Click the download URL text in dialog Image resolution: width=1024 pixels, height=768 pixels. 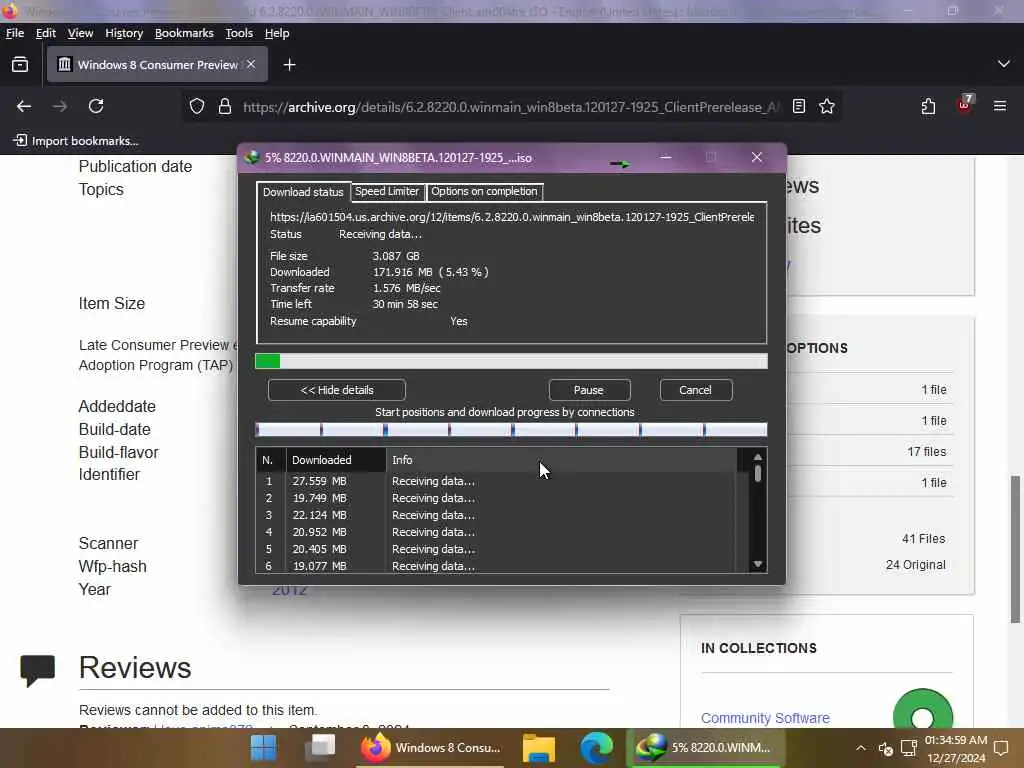click(512, 217)
